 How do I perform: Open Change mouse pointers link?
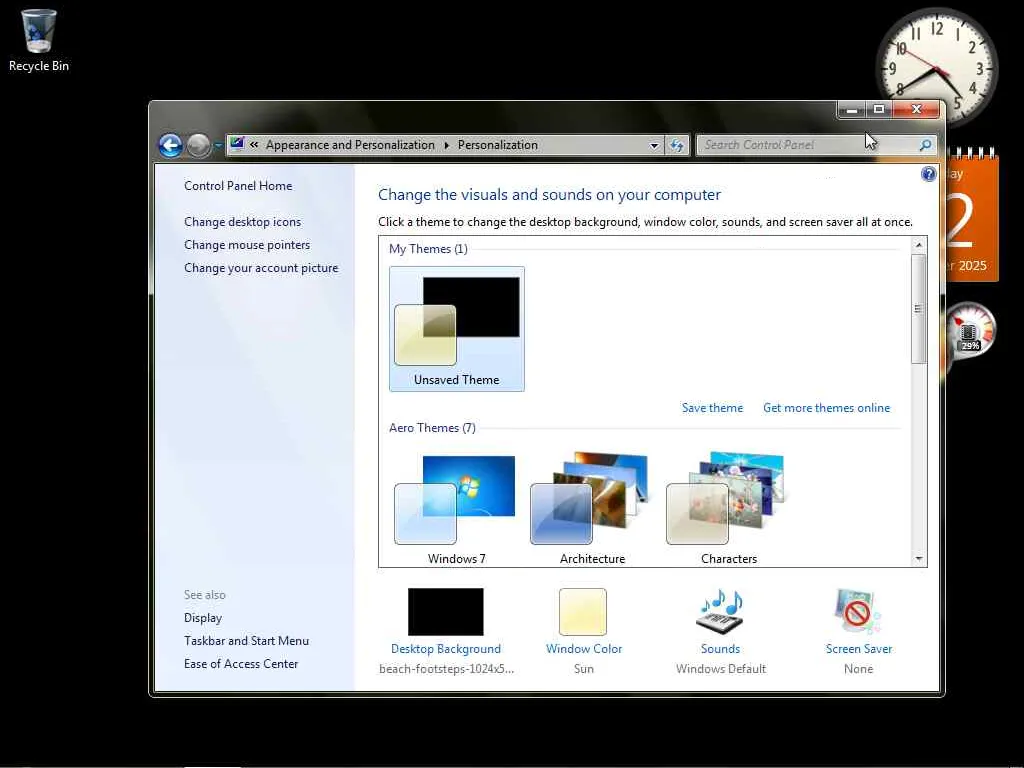[247, 245]
